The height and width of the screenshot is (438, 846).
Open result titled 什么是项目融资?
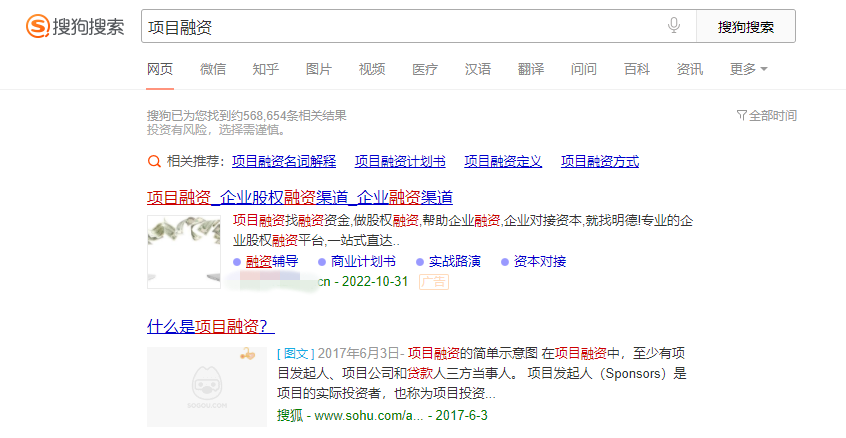click(x=210, y=326)
